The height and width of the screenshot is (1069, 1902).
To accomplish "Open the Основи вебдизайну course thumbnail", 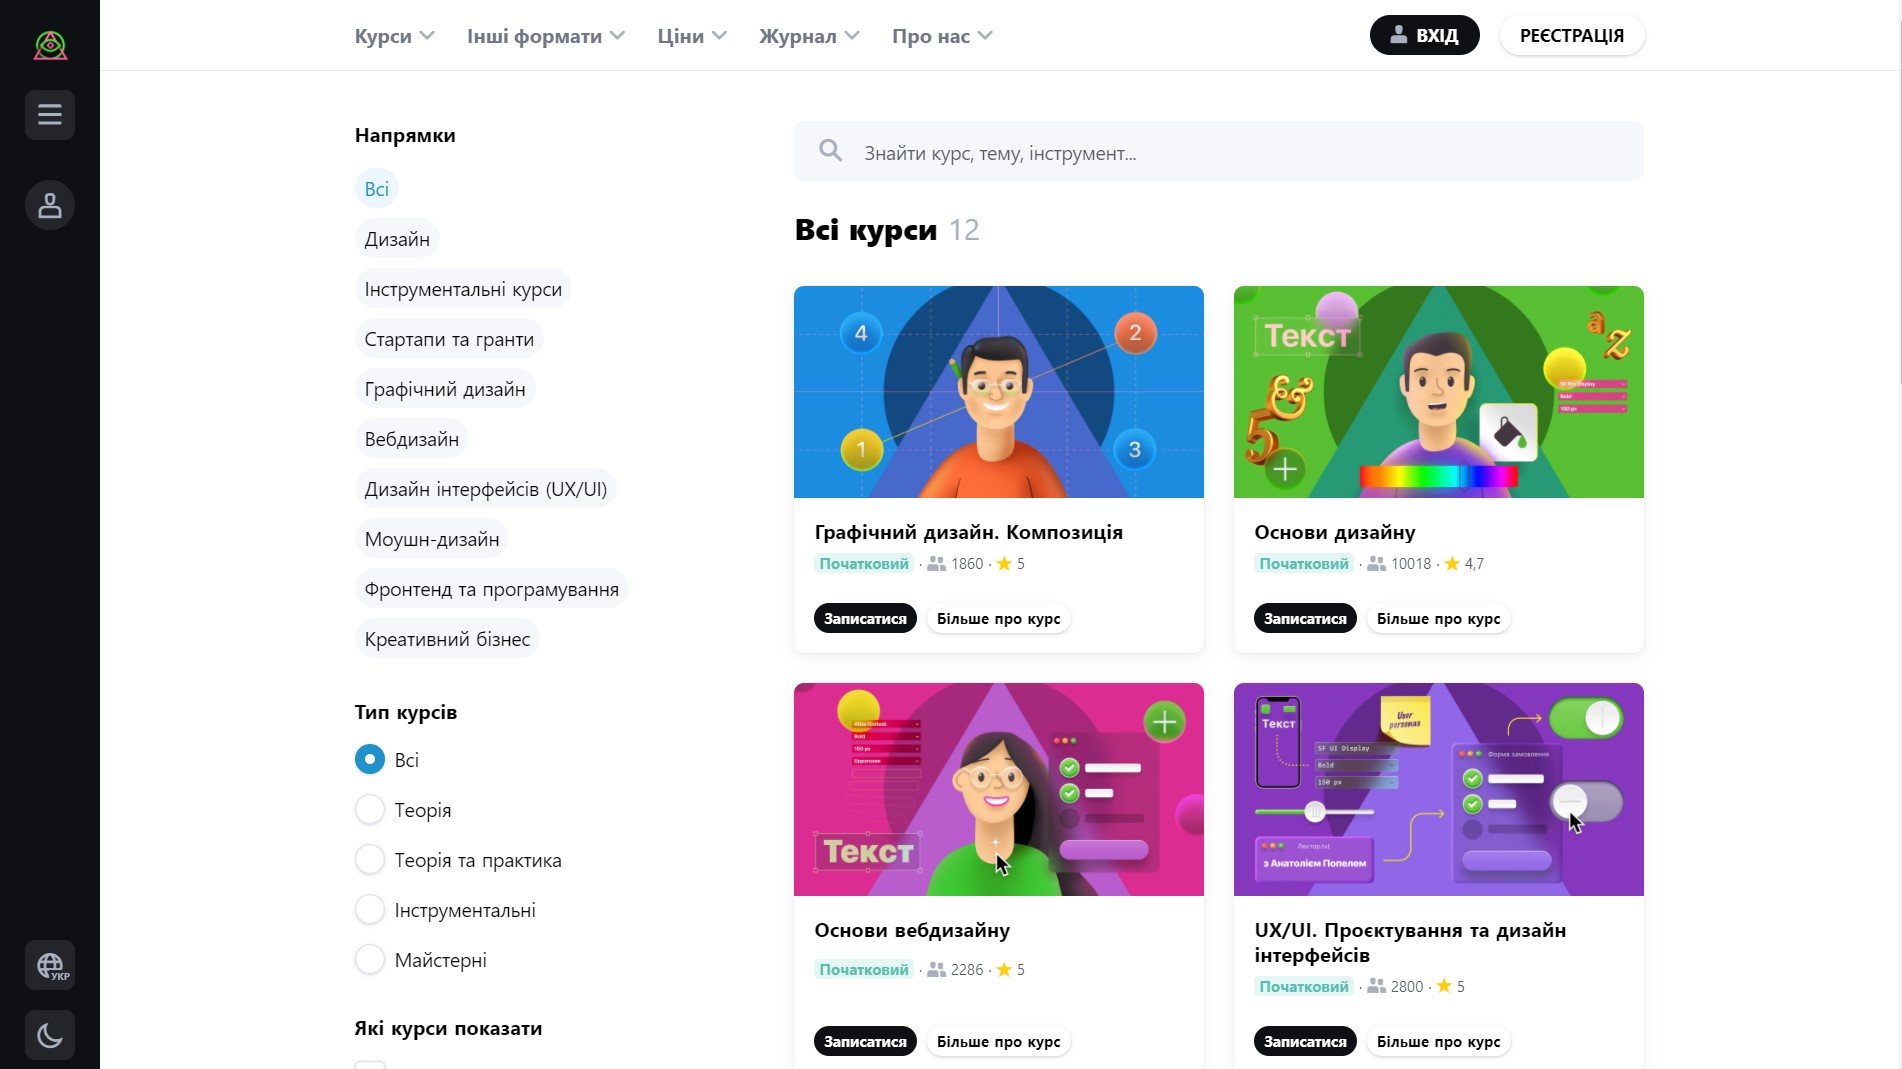I will click(x=998, y=789).
